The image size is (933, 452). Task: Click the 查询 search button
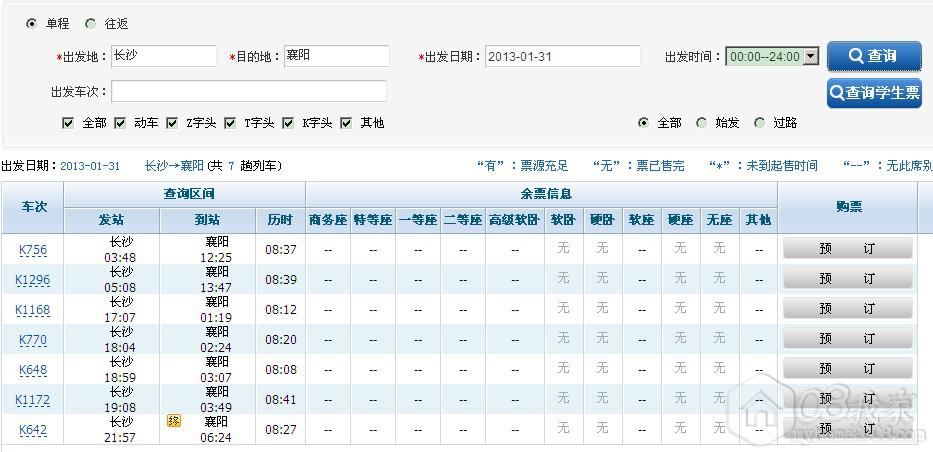tap(873, 56)
